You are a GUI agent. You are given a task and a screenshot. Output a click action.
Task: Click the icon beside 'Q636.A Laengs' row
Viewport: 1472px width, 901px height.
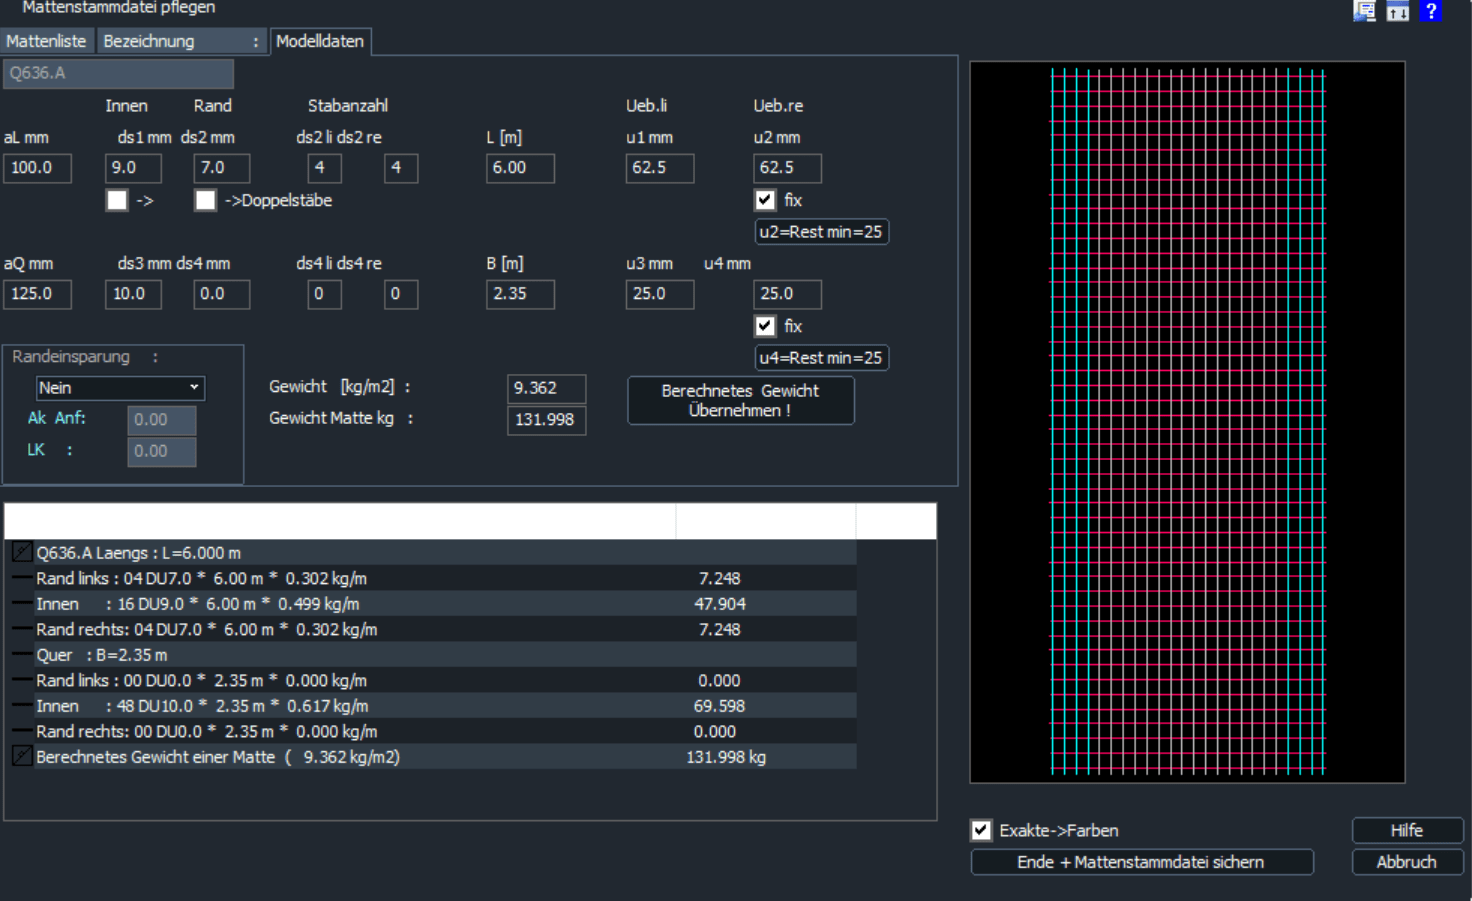coord(22,552)
